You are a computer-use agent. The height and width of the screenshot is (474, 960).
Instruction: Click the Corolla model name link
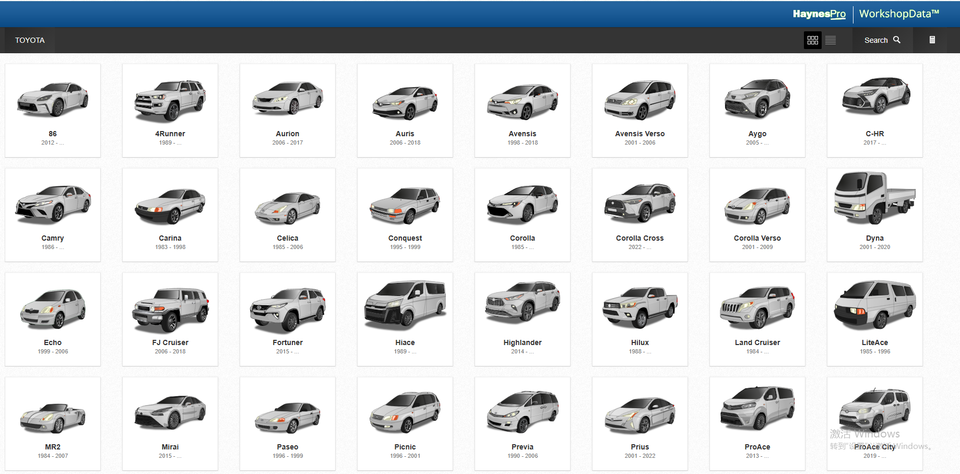(522, 238)
